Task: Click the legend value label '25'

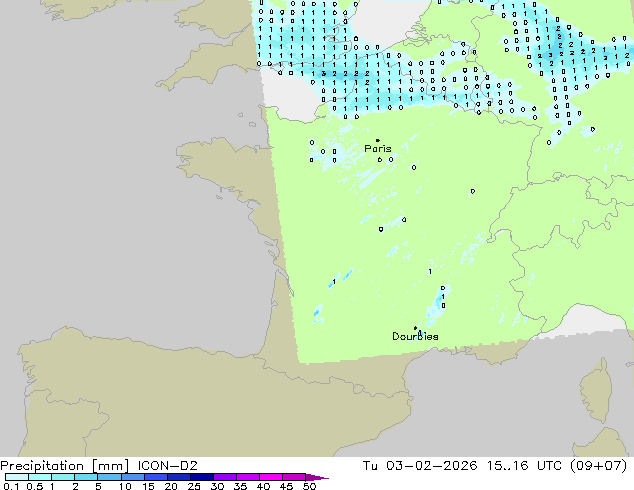Action: coord(194,486)
